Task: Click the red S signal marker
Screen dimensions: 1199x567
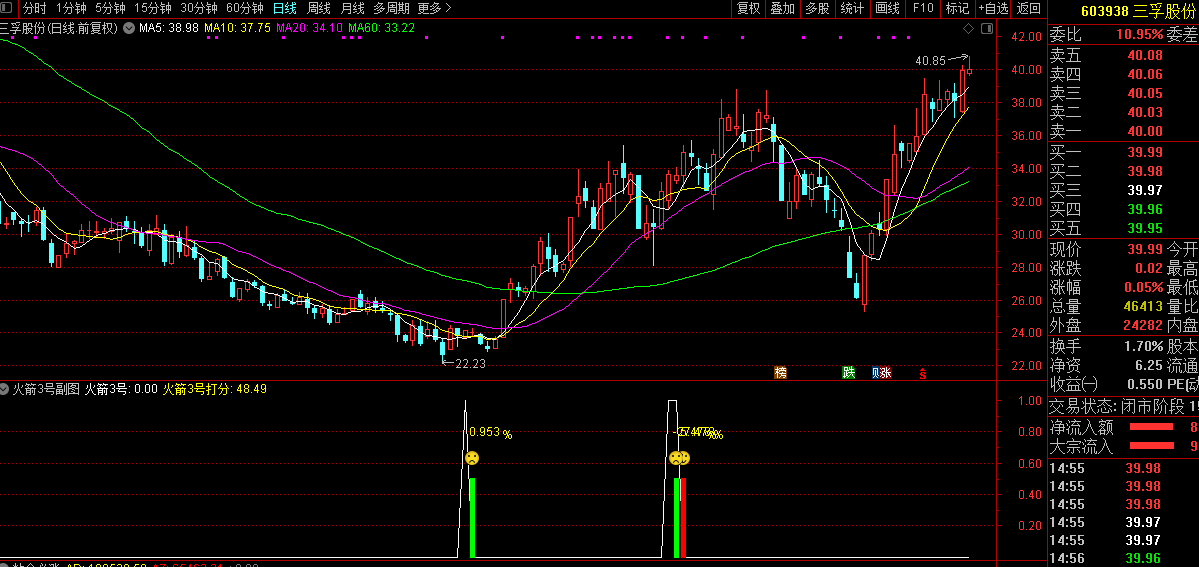Action: tap(922, 374)
